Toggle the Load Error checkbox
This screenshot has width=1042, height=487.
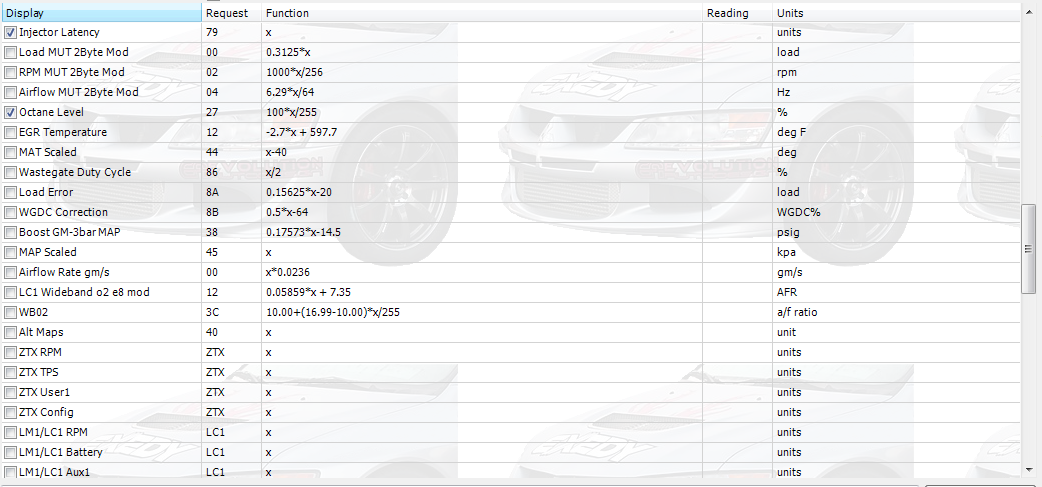coord(11,193)
